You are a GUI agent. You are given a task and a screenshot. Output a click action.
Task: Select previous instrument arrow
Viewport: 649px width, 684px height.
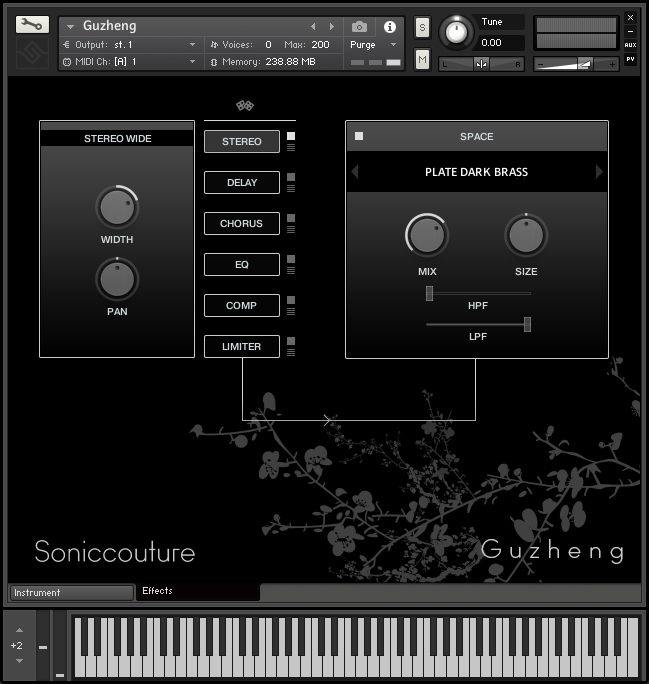pyautogui.click(x=313, y=27)
